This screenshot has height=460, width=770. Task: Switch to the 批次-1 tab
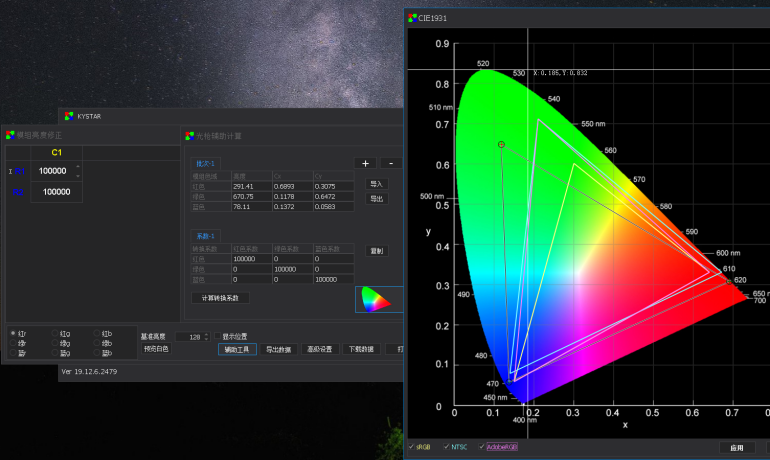(x=204, y=163)
